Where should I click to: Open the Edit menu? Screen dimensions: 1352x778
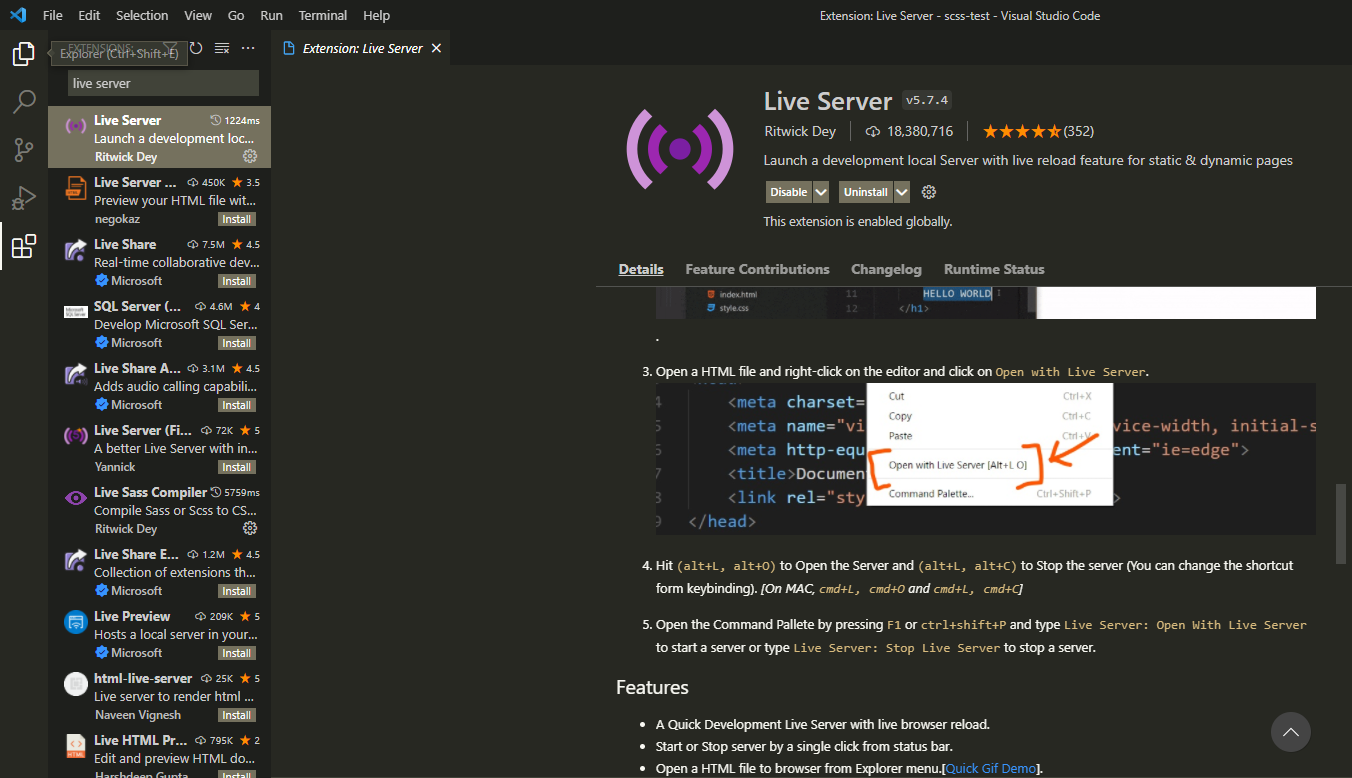[x=89, y=15]
